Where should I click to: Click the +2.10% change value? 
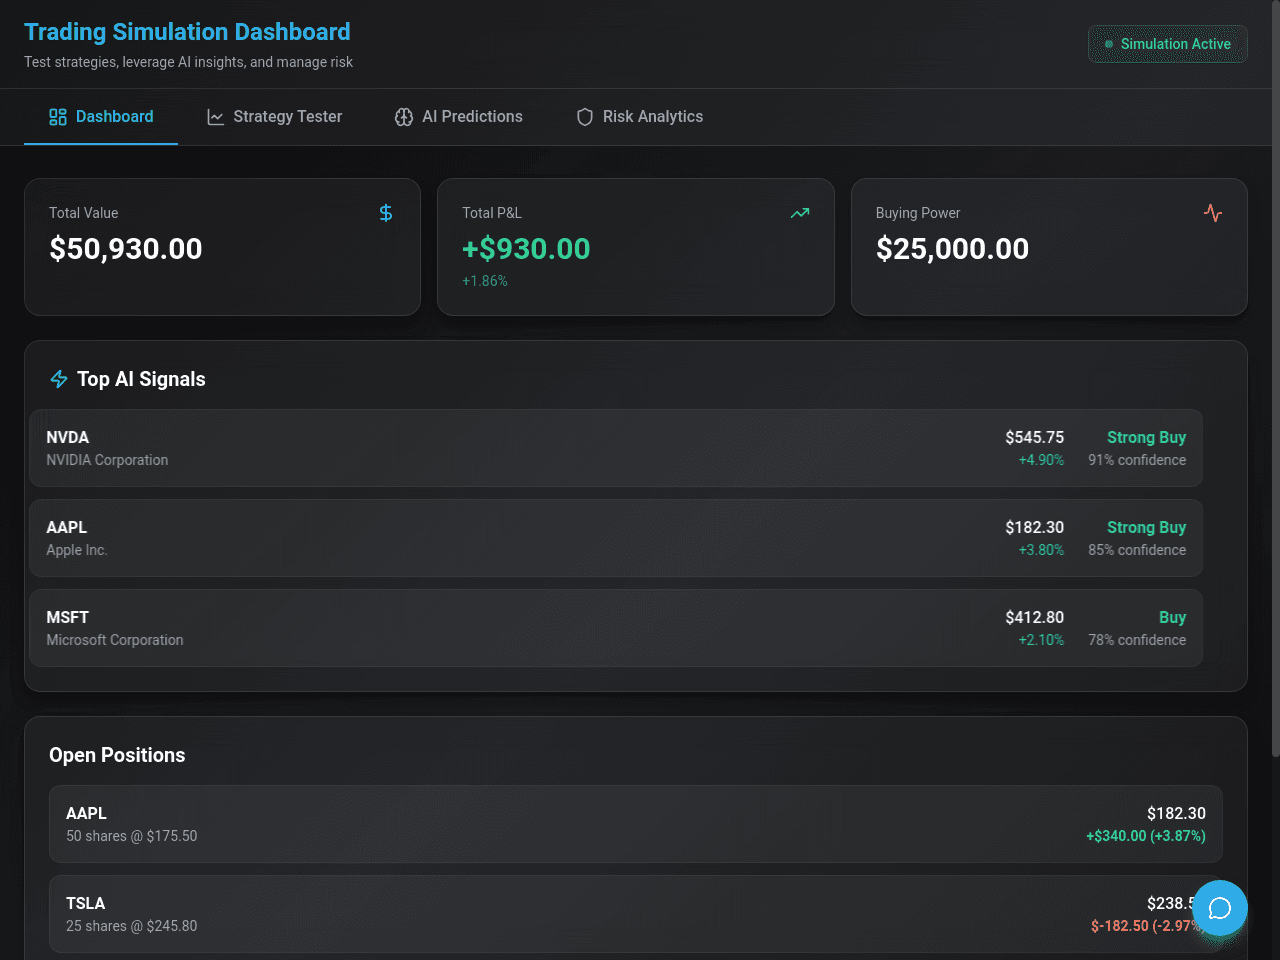pos(1041,640)
